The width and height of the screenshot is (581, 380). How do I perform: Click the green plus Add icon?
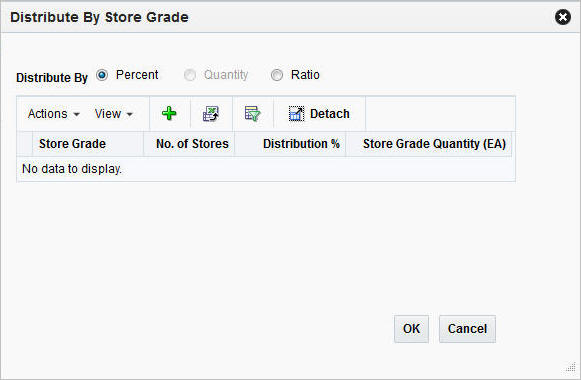169,113
